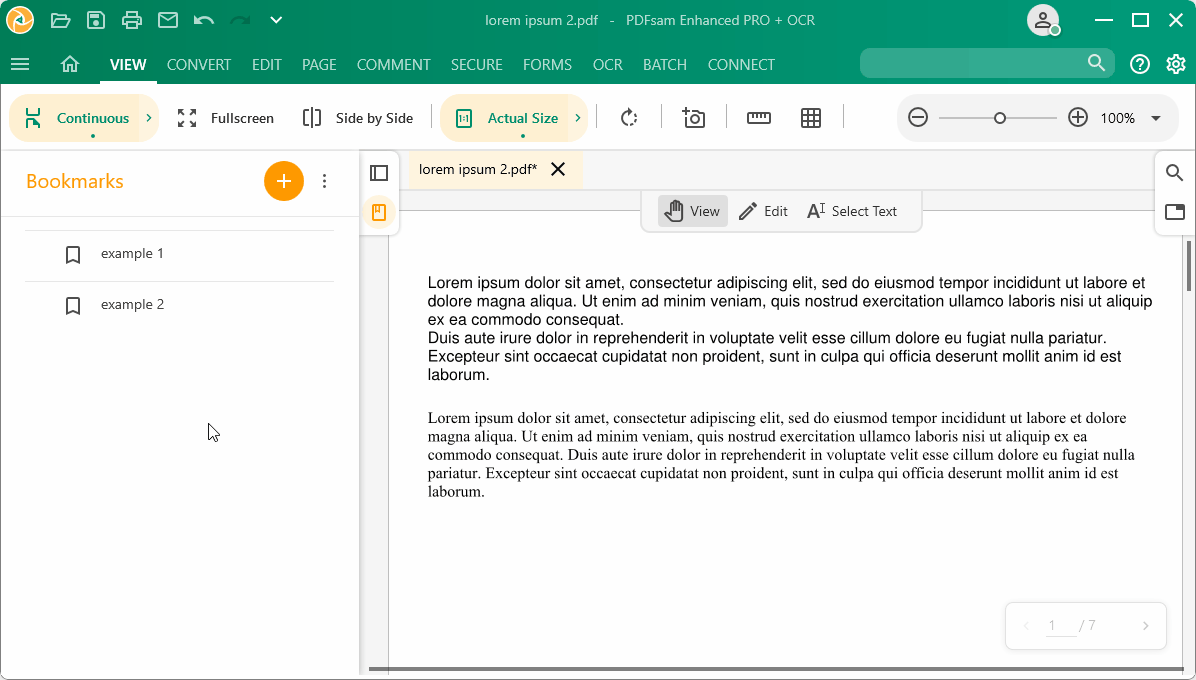Image resolution: width=1196 pixels, height=680 pixels.
Task: Toggle Fullscreen viewing mode
Action: pyautogui.click(x=225, y=117)
